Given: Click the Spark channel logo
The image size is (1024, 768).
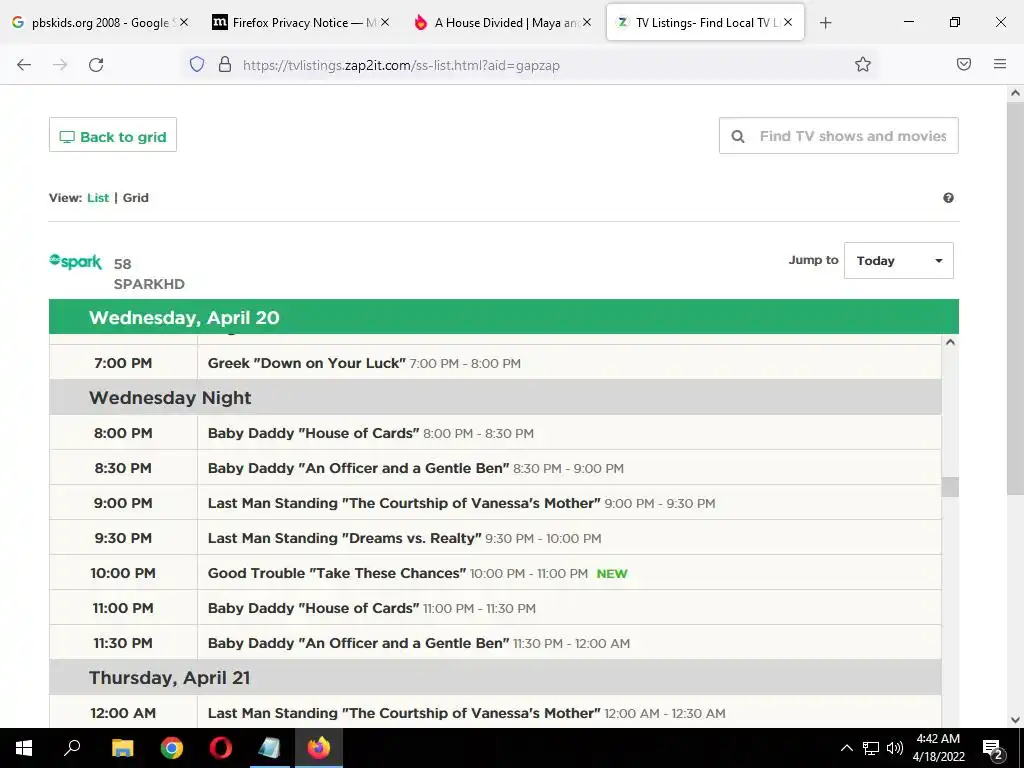Looking at the screenshot, I should (x=75, y=262).
